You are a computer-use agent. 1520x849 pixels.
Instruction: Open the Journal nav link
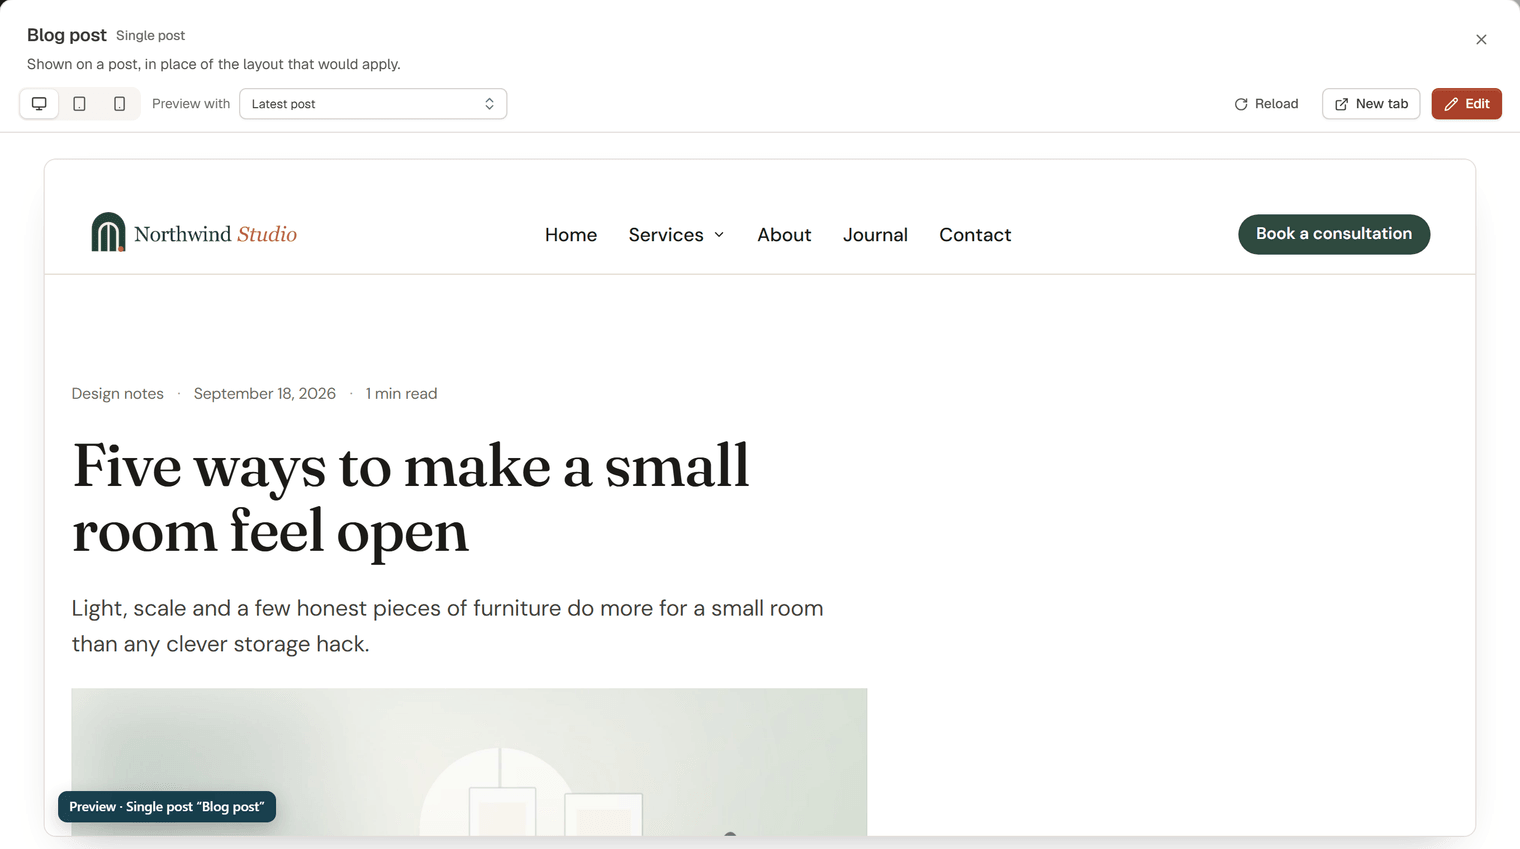[875, 235]
